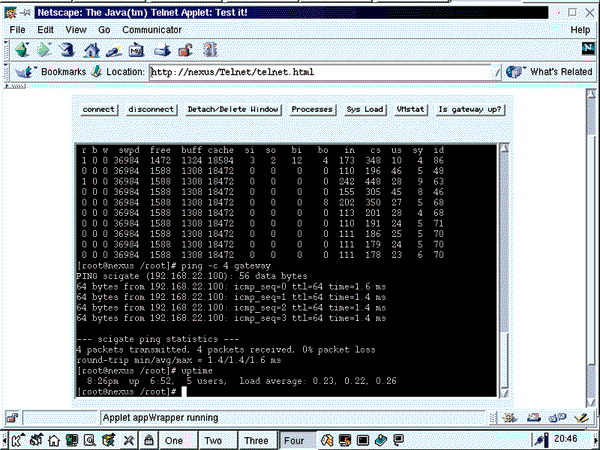
Task: Open the Search flashlight icon
Action: 115,49
